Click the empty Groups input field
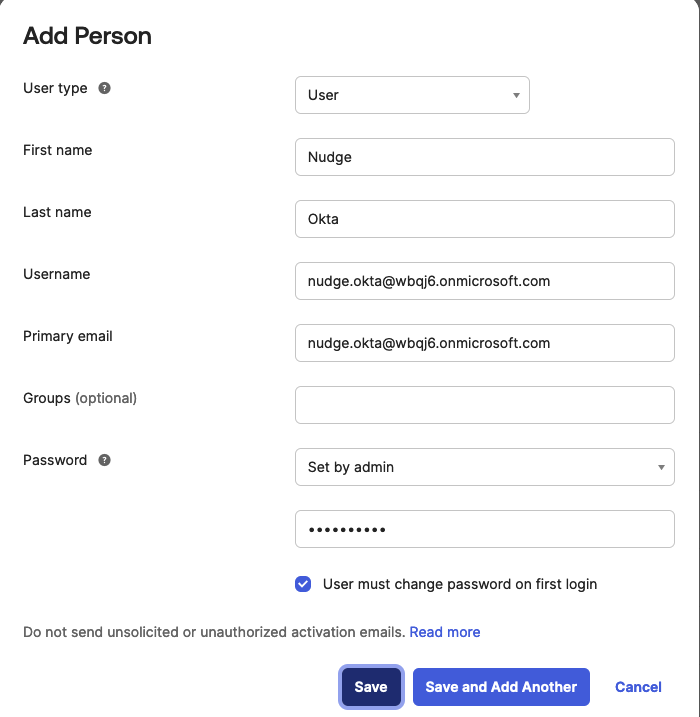This screenshot has width=700, height=717. [x=484, y=405]
